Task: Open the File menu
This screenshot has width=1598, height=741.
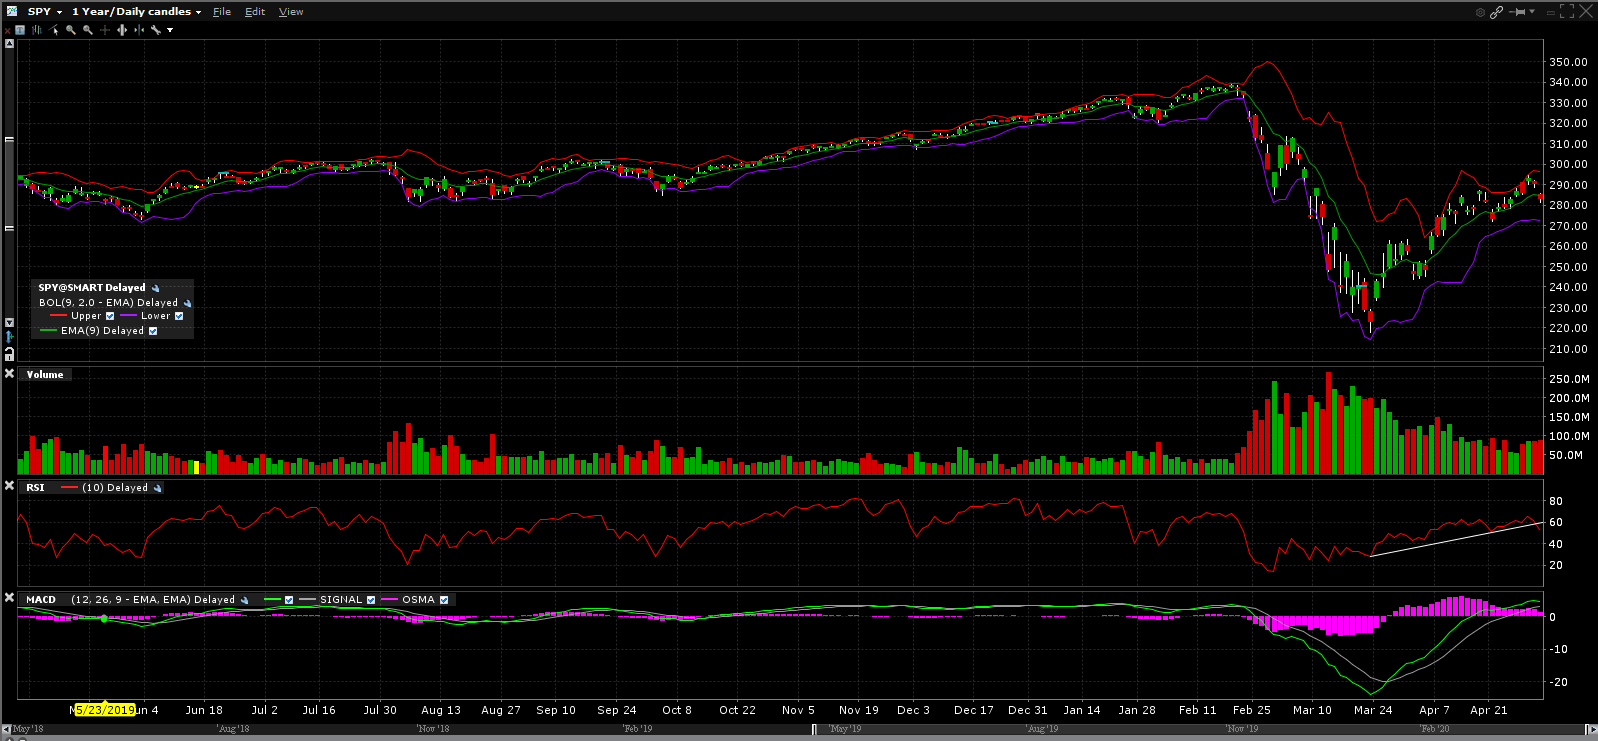Action: [x=222, y=12]
